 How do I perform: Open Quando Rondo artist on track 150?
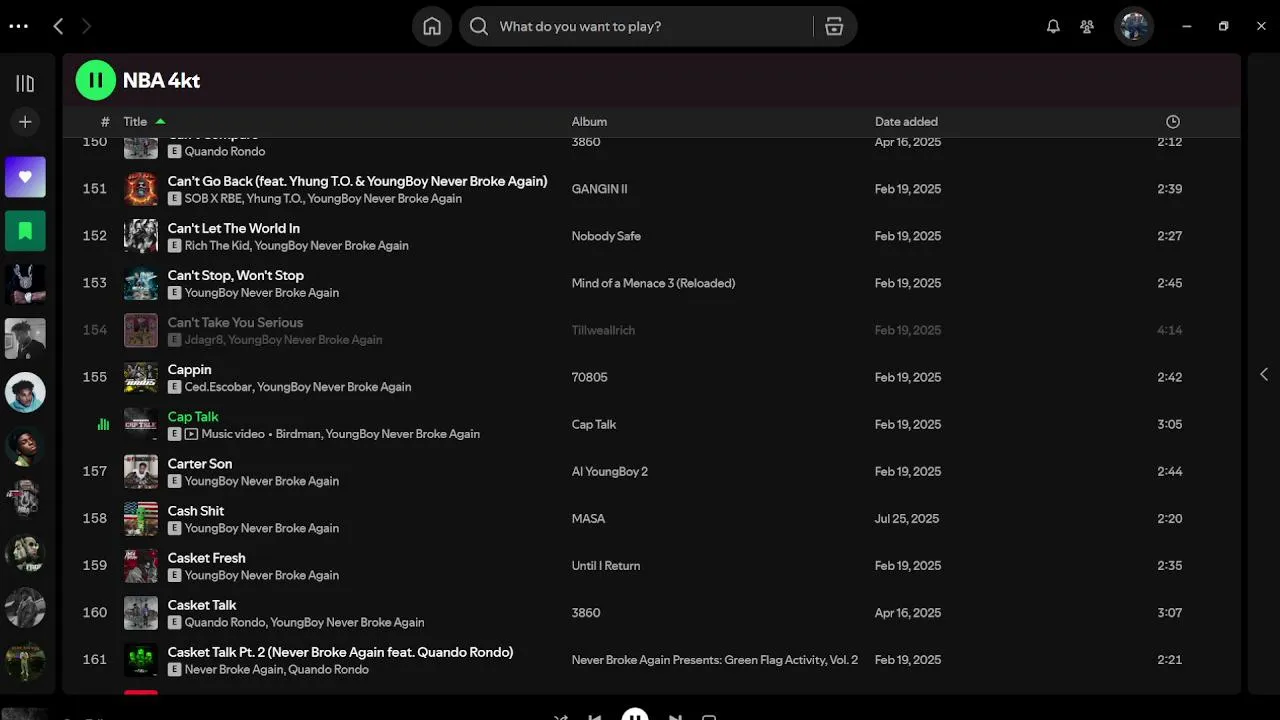[225, 152]
